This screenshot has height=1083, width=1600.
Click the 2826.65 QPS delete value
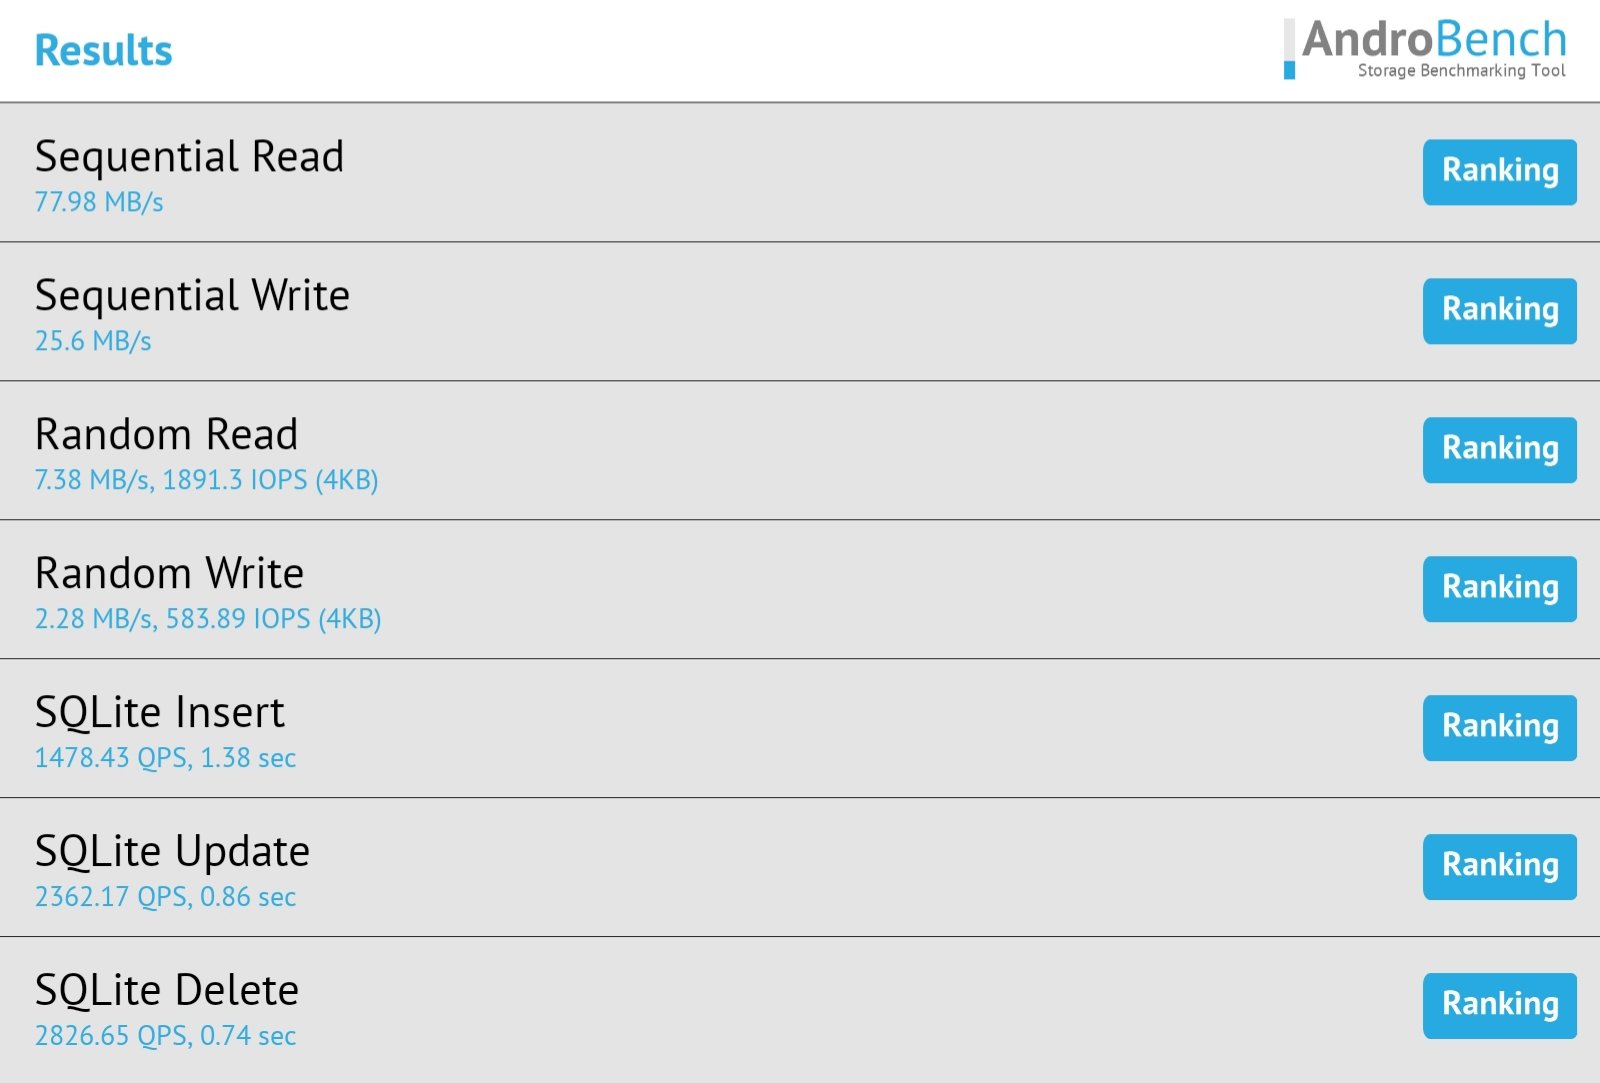(x=112, y=1036)
